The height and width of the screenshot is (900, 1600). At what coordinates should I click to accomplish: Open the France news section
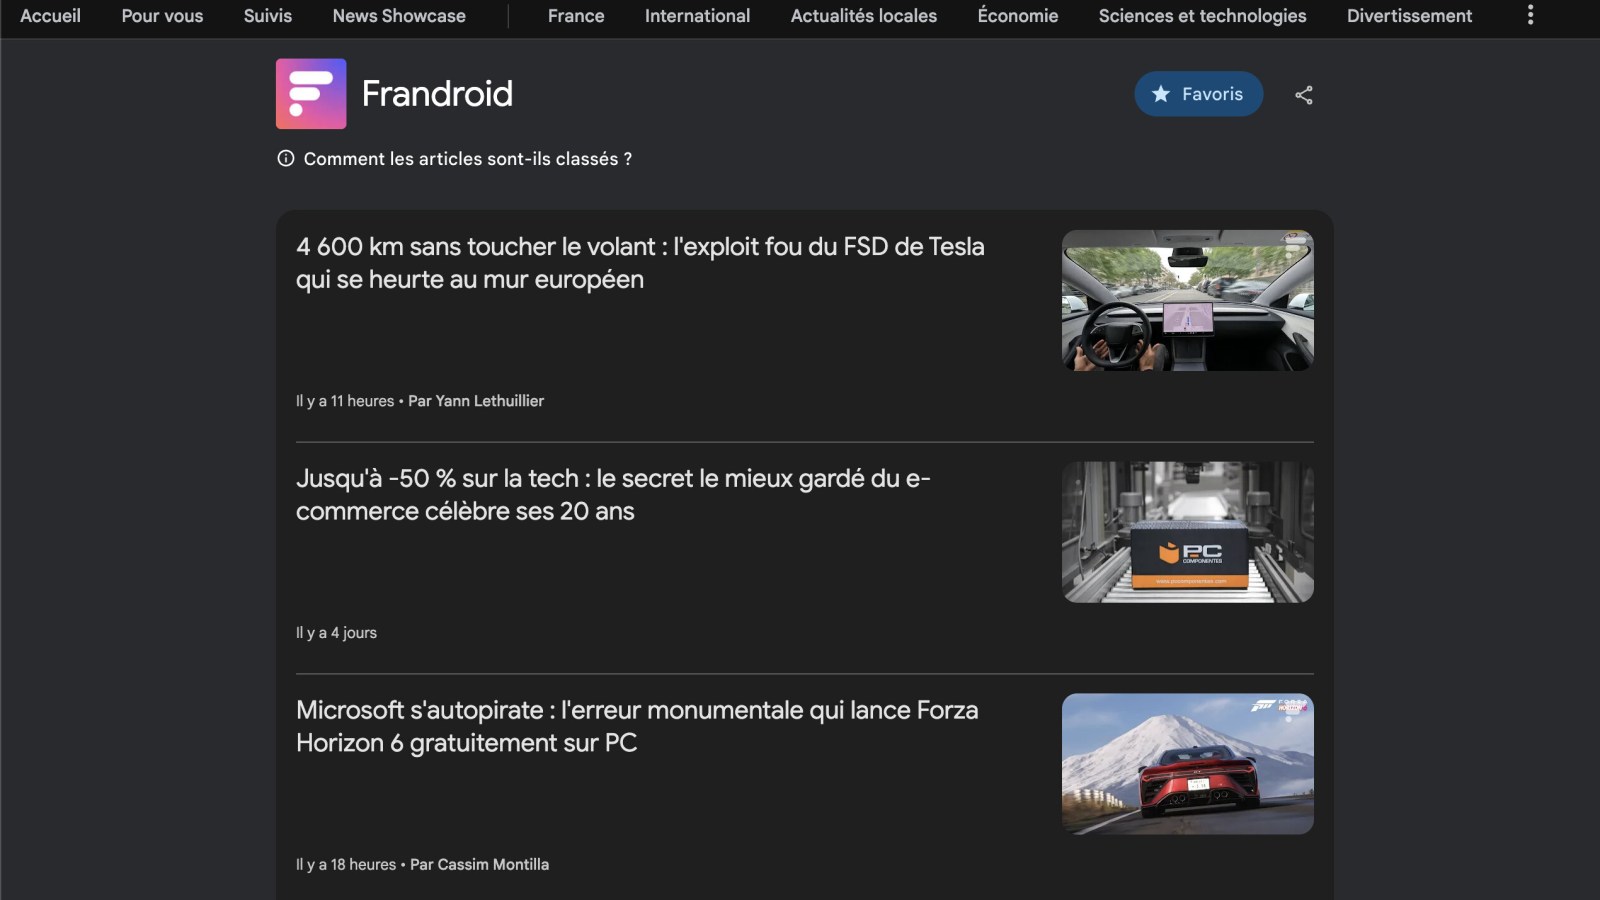(576, 16)
